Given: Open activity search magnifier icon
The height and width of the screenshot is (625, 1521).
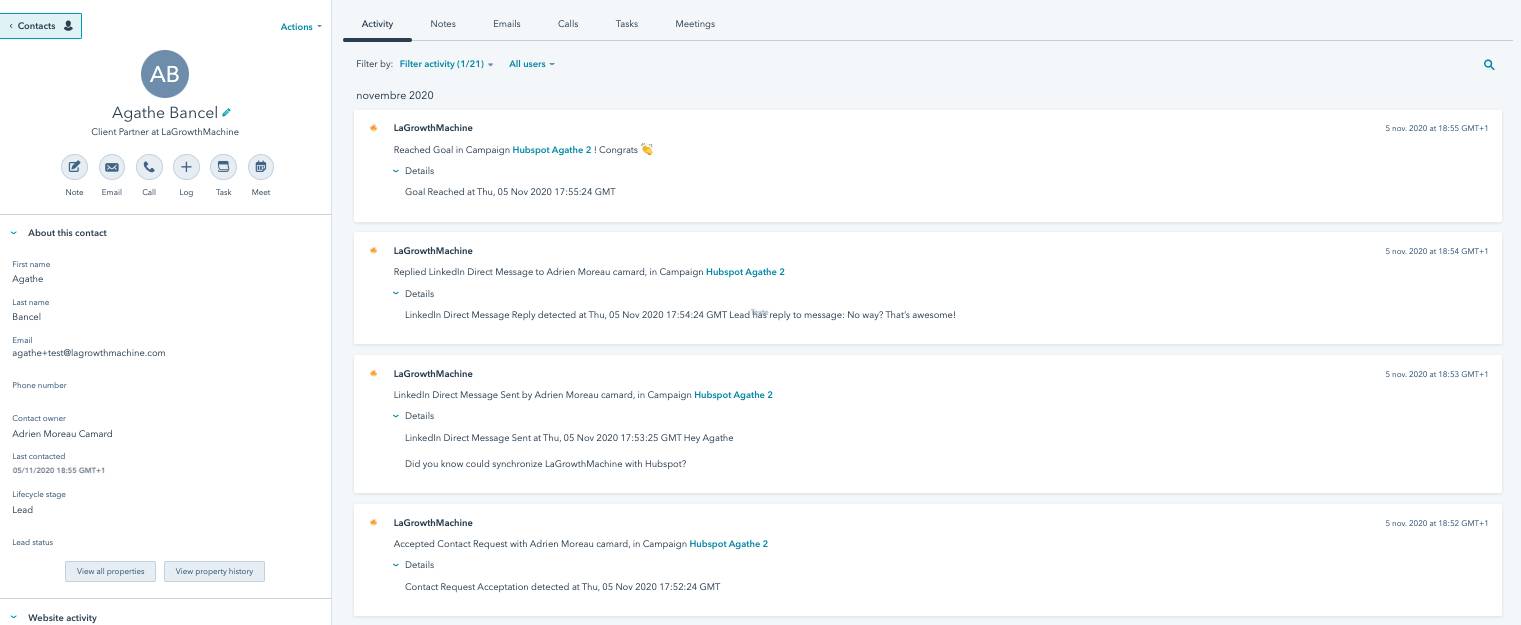Looking at the screenshot, I should point(1489,65).
